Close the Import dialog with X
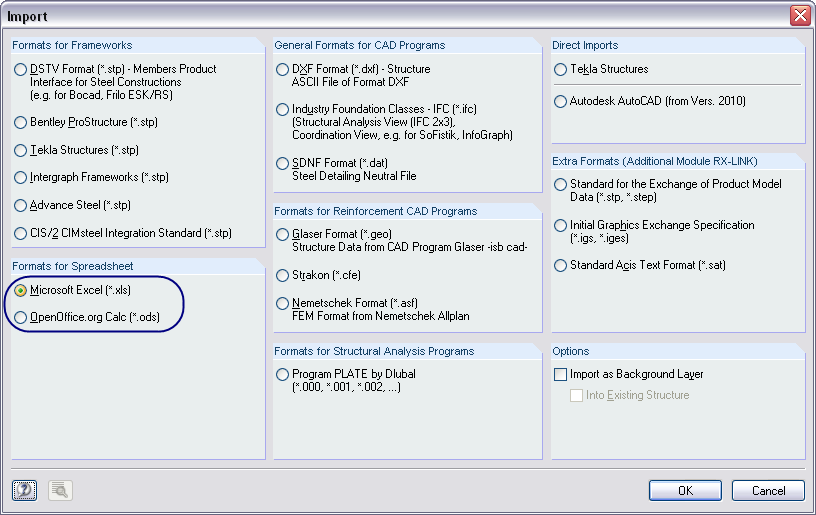Image resolution: width=816 pixels, height=515 pixels. pos(800,16)
